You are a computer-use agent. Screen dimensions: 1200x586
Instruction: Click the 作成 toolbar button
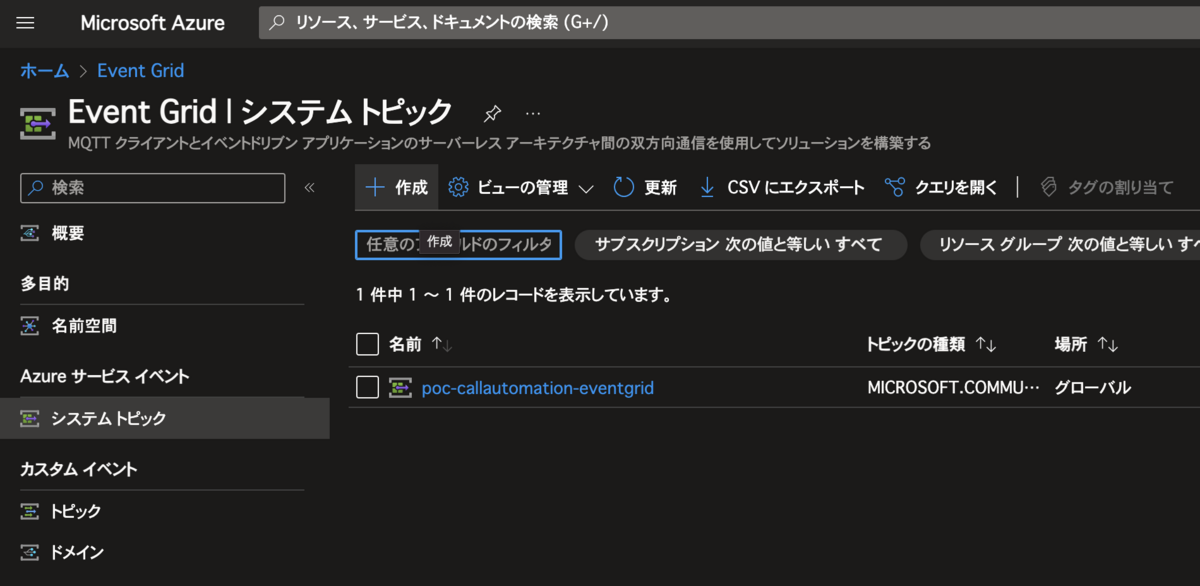click(396, 187)
